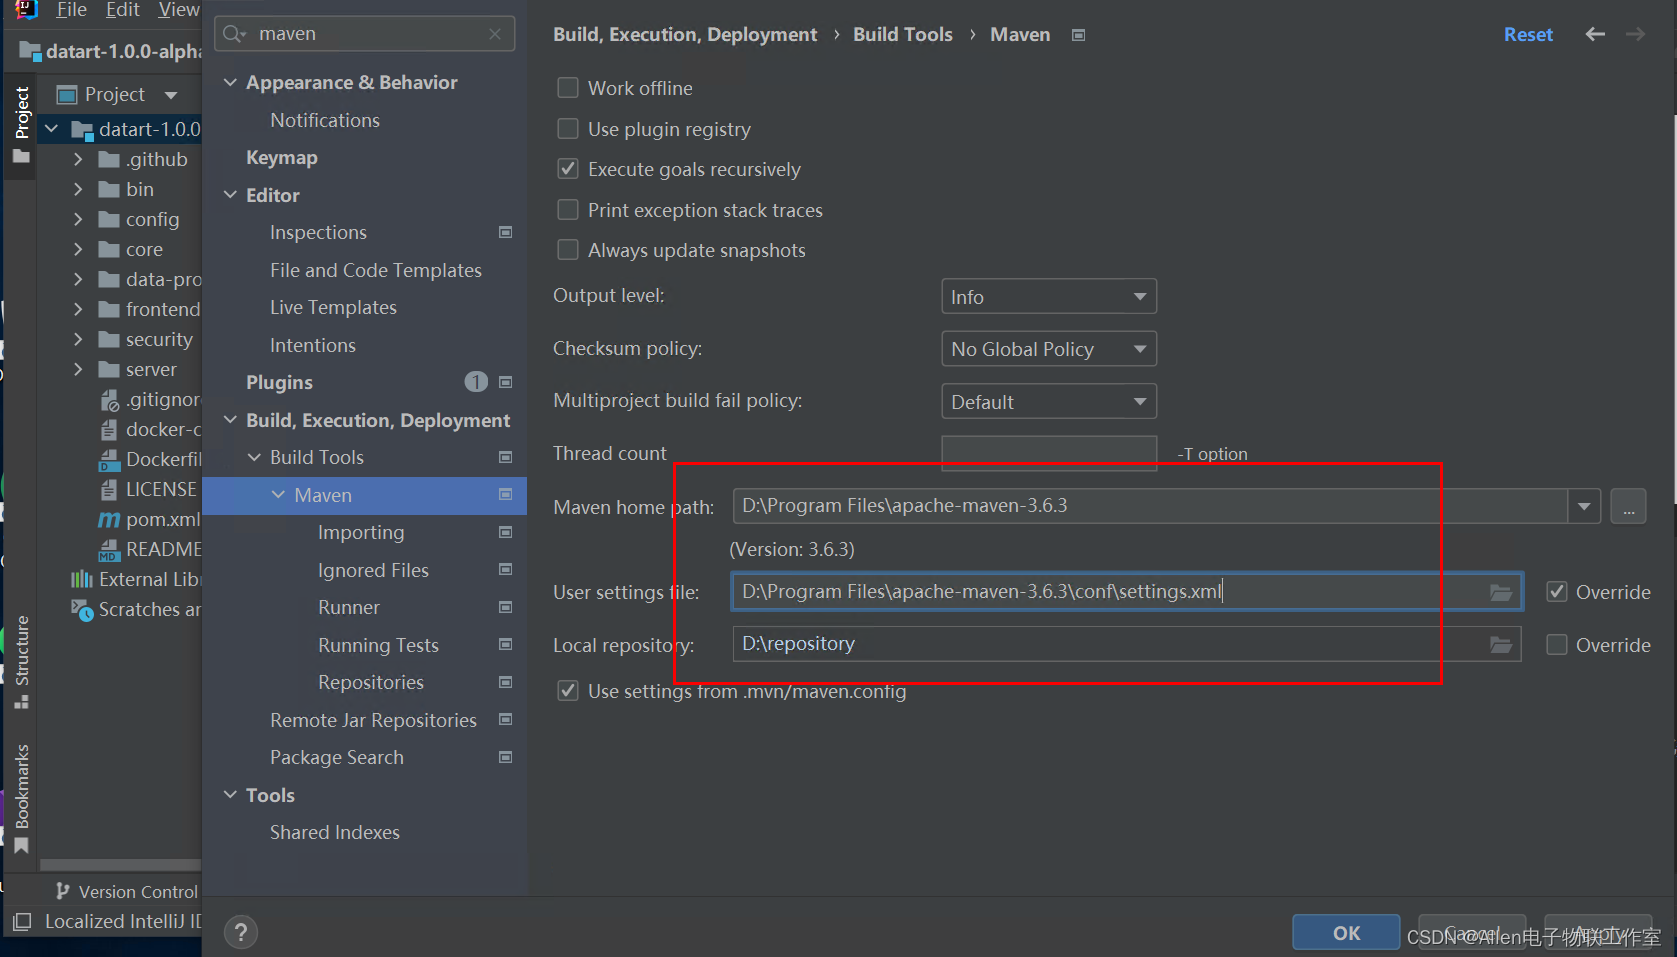Select the pom.xml Maven file

(x=150, y=519)
